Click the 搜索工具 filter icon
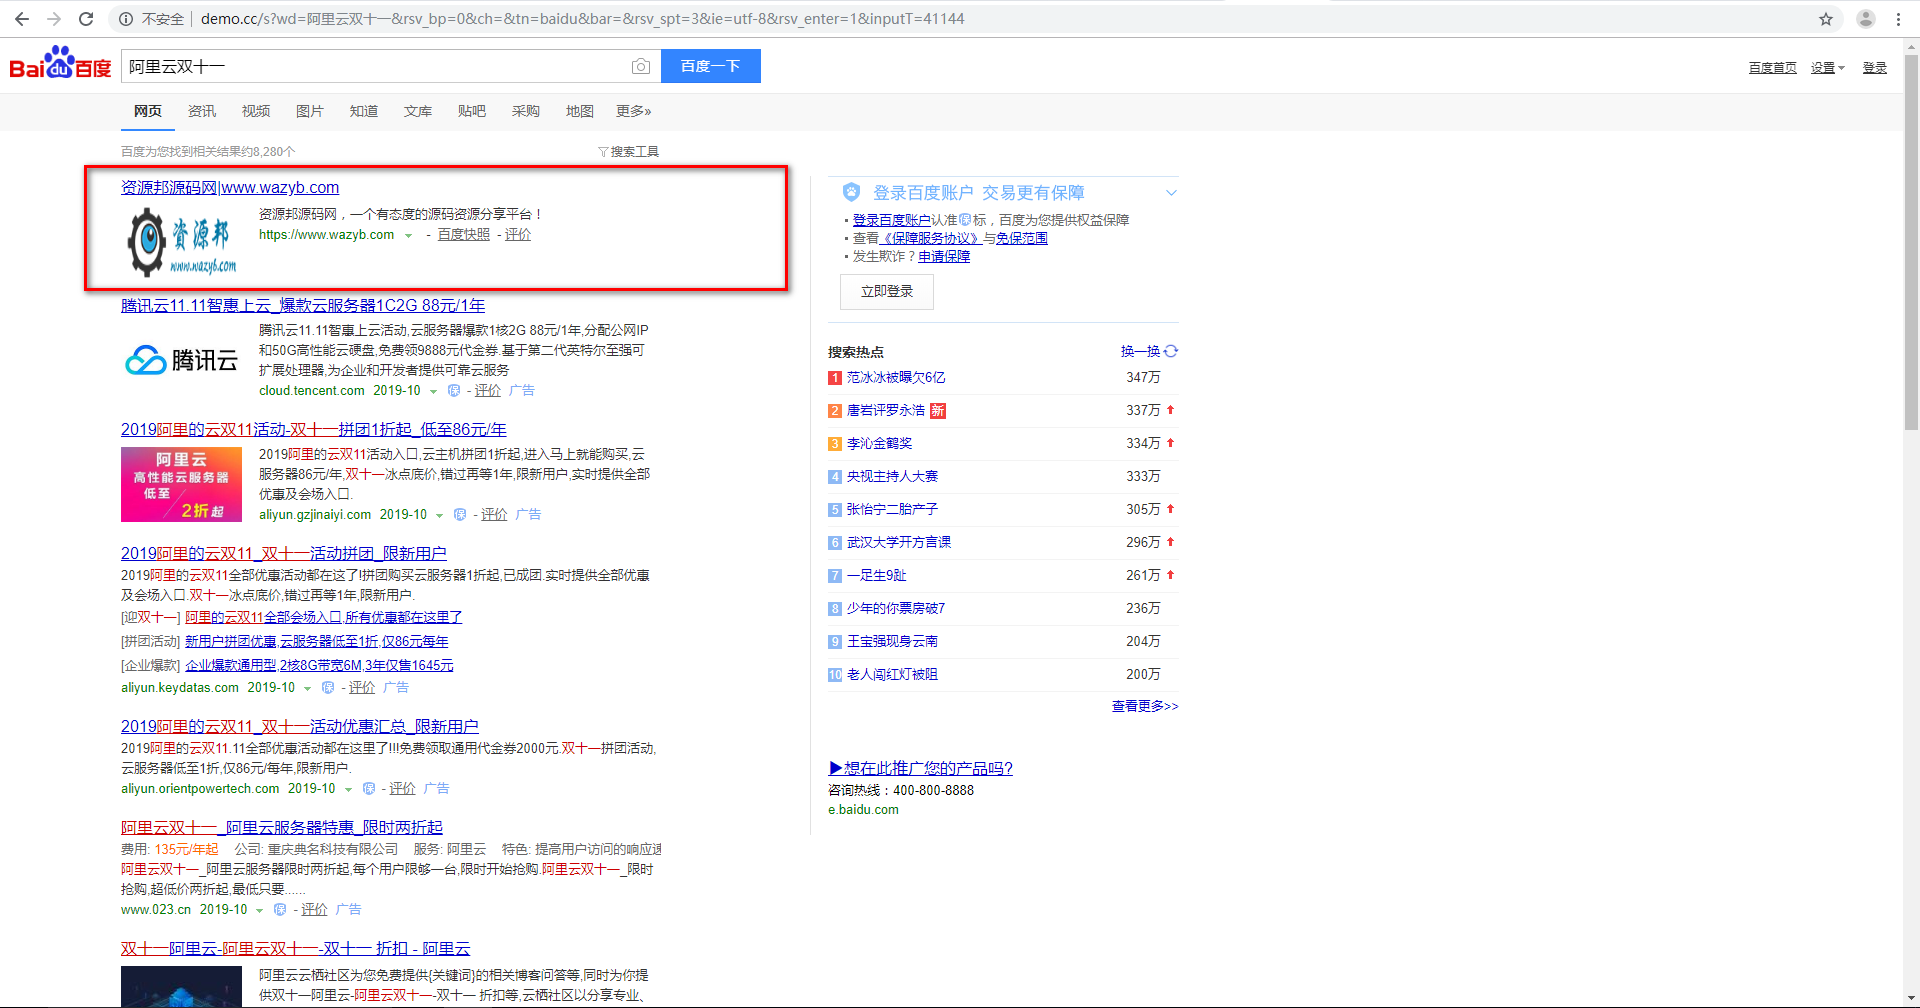The image size is (1920, 1008). [603, 152]
